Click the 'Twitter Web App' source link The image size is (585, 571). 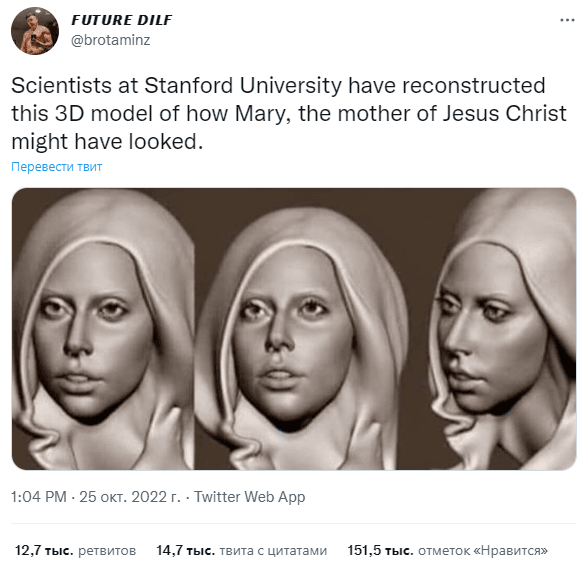[x=250, y=497]
